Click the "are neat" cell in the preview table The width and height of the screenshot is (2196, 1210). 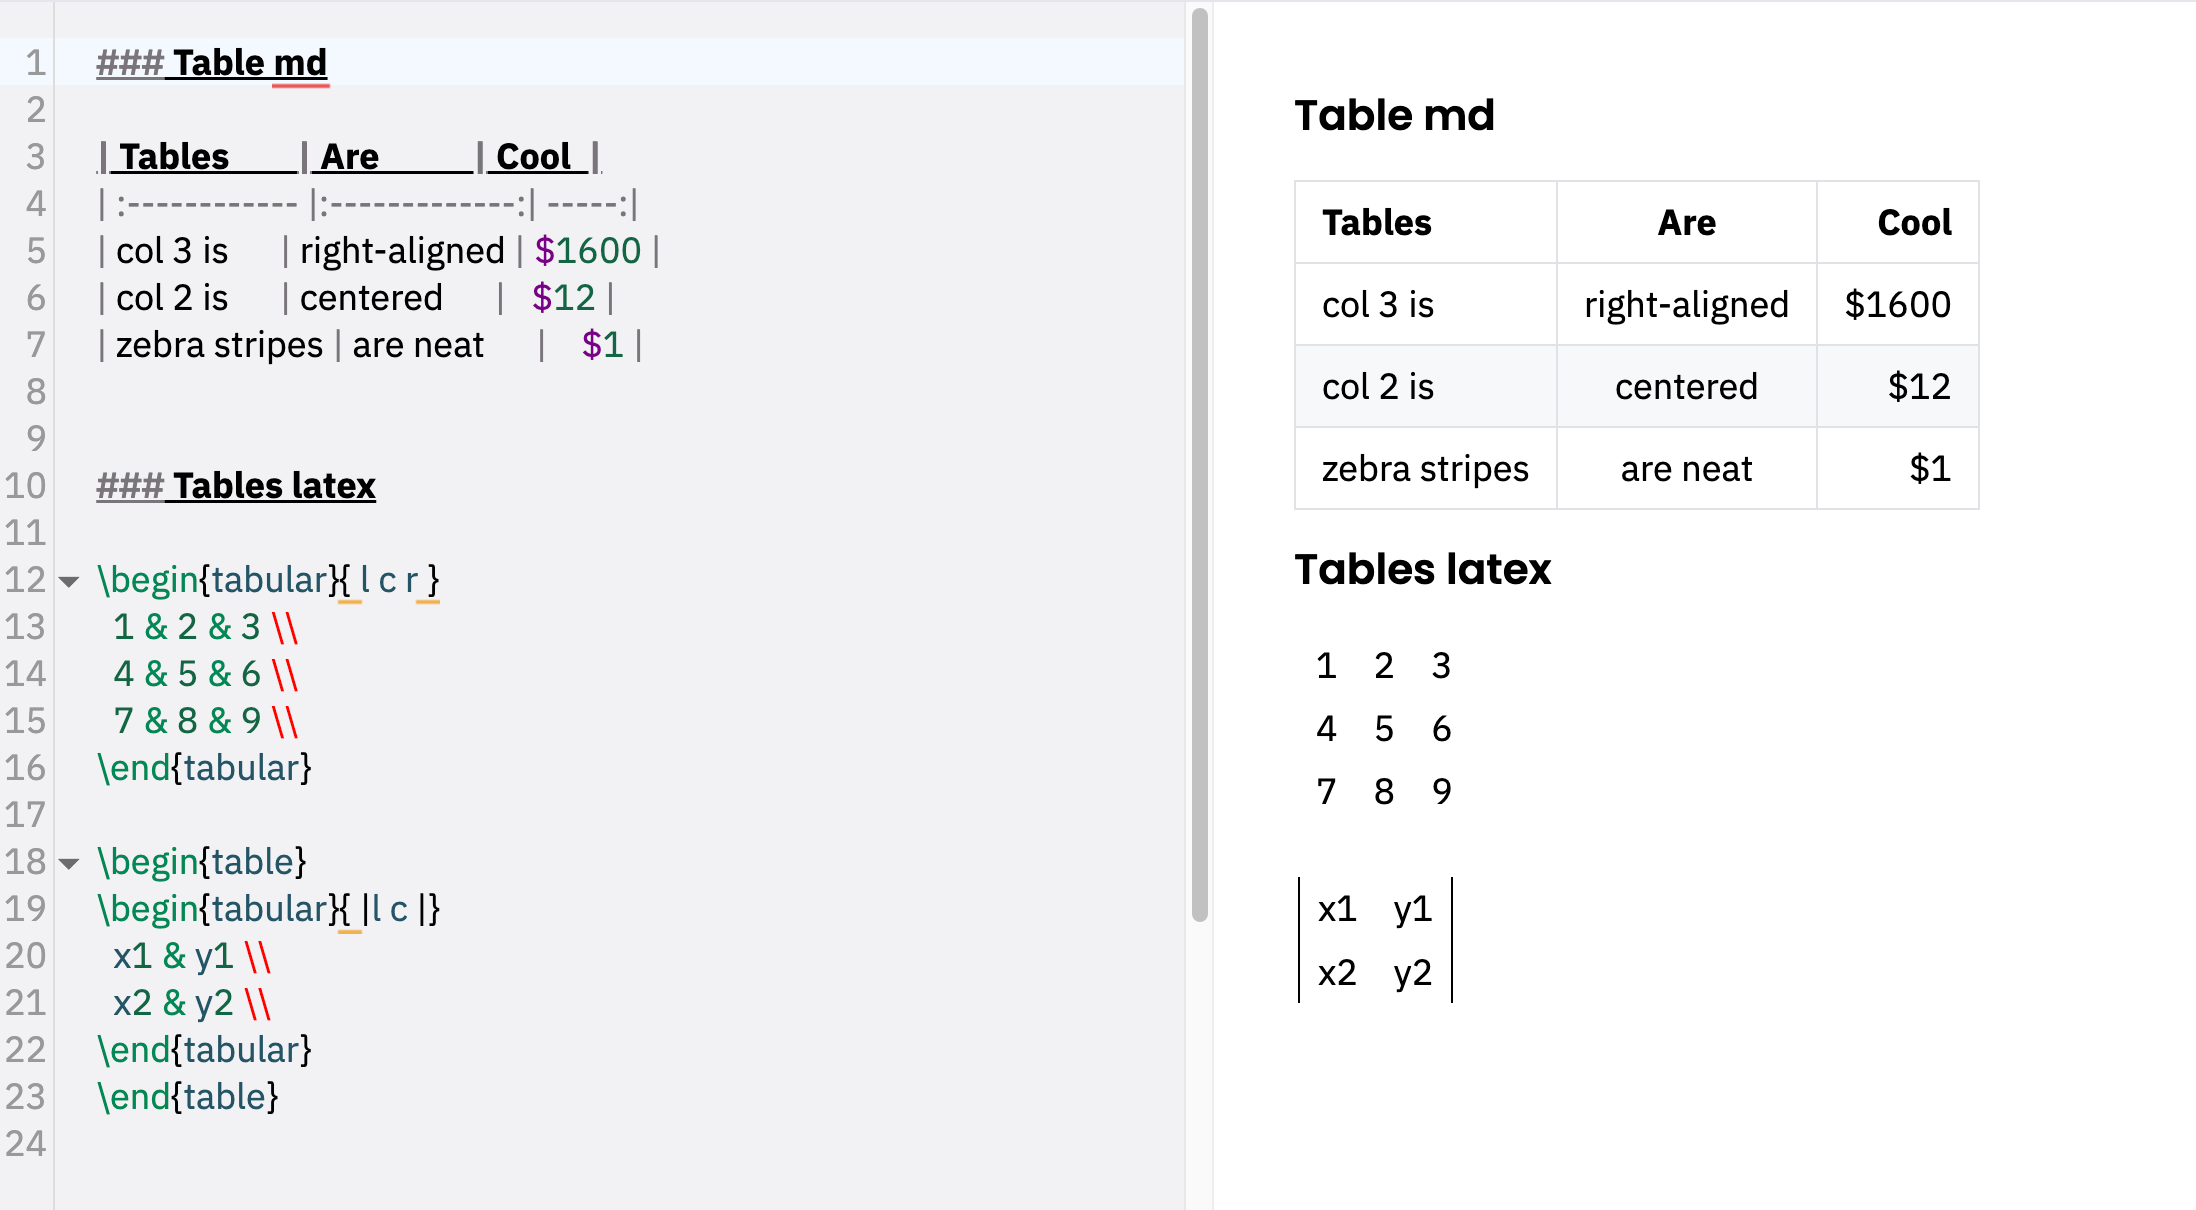[1685, 467]
